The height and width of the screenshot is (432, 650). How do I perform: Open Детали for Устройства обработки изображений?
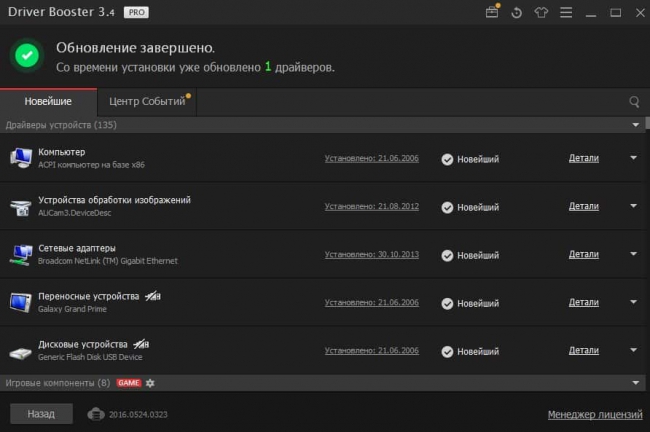584,206
